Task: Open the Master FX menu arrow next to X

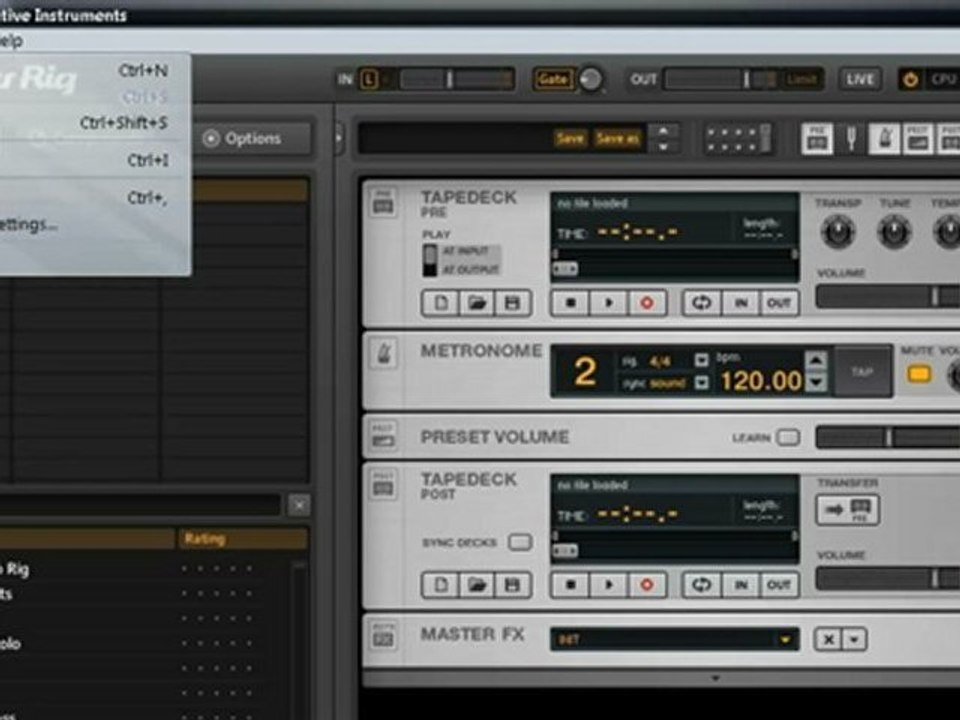Action: (x=854, y=640)
